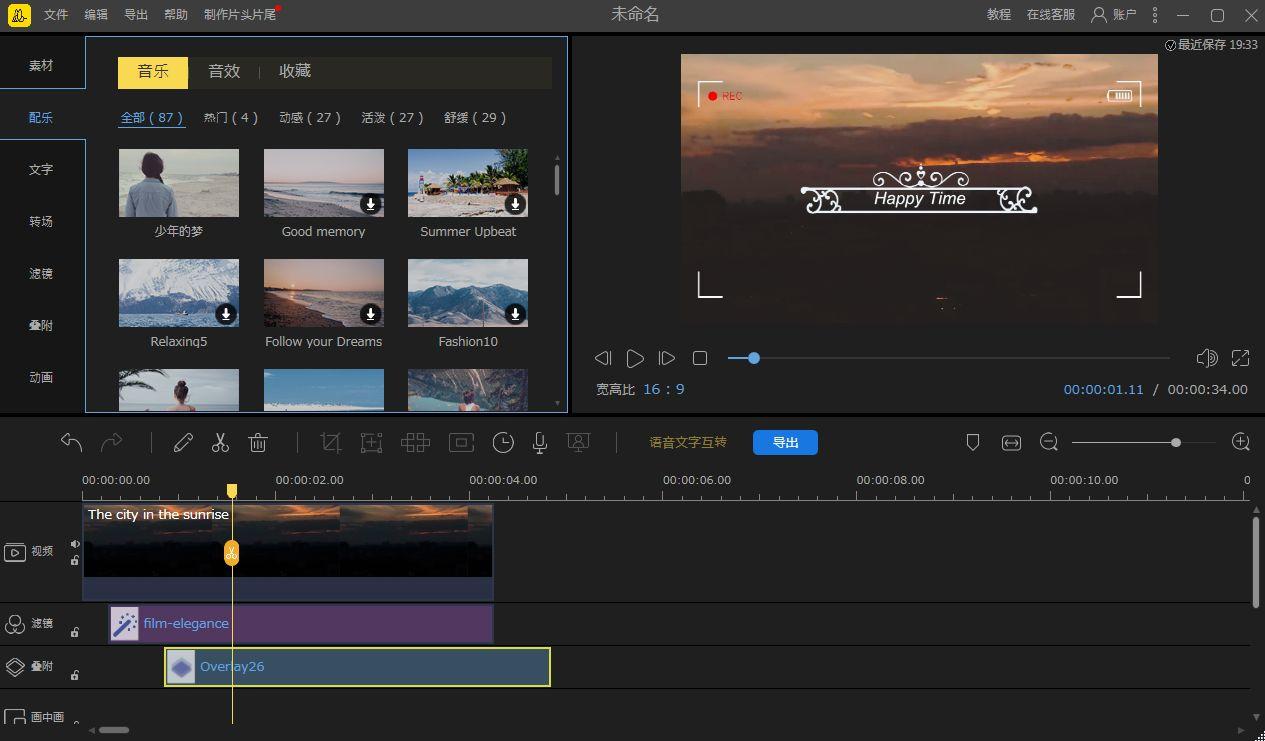Open the mosaic tool
Screen dimensions: 1265x741
[x=415, y=442]
